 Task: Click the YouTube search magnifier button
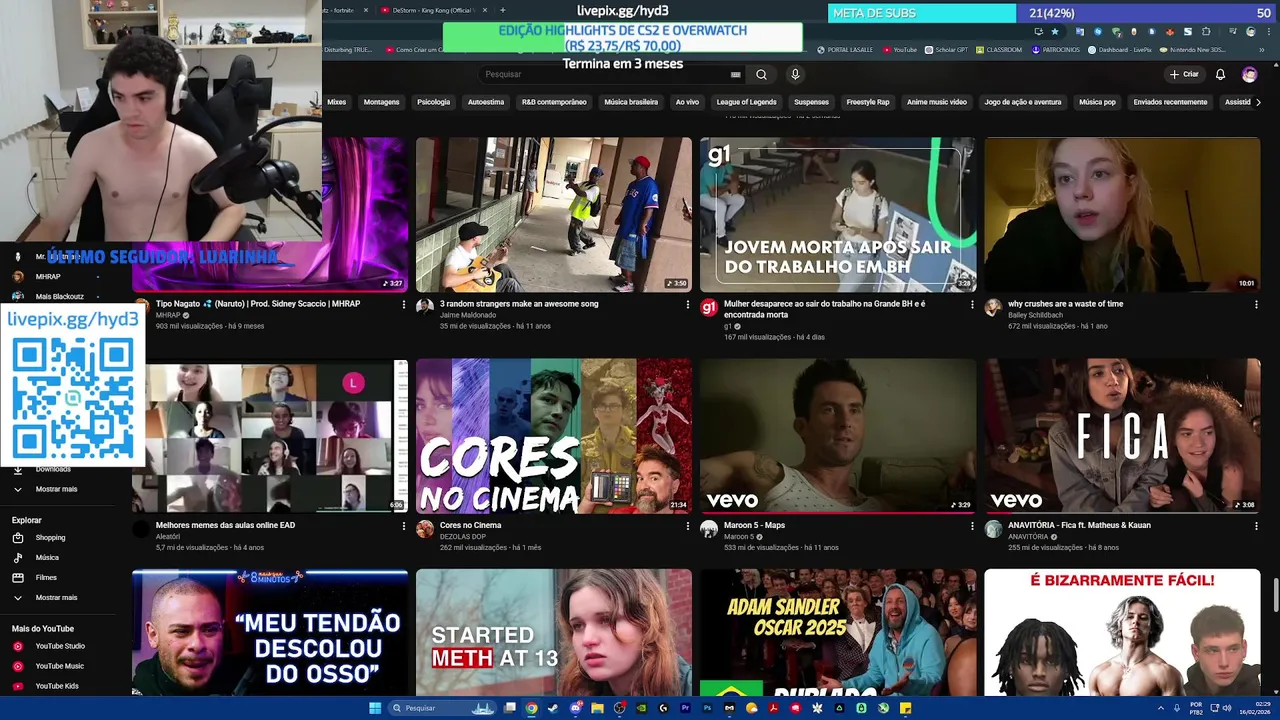click(761, 74)
